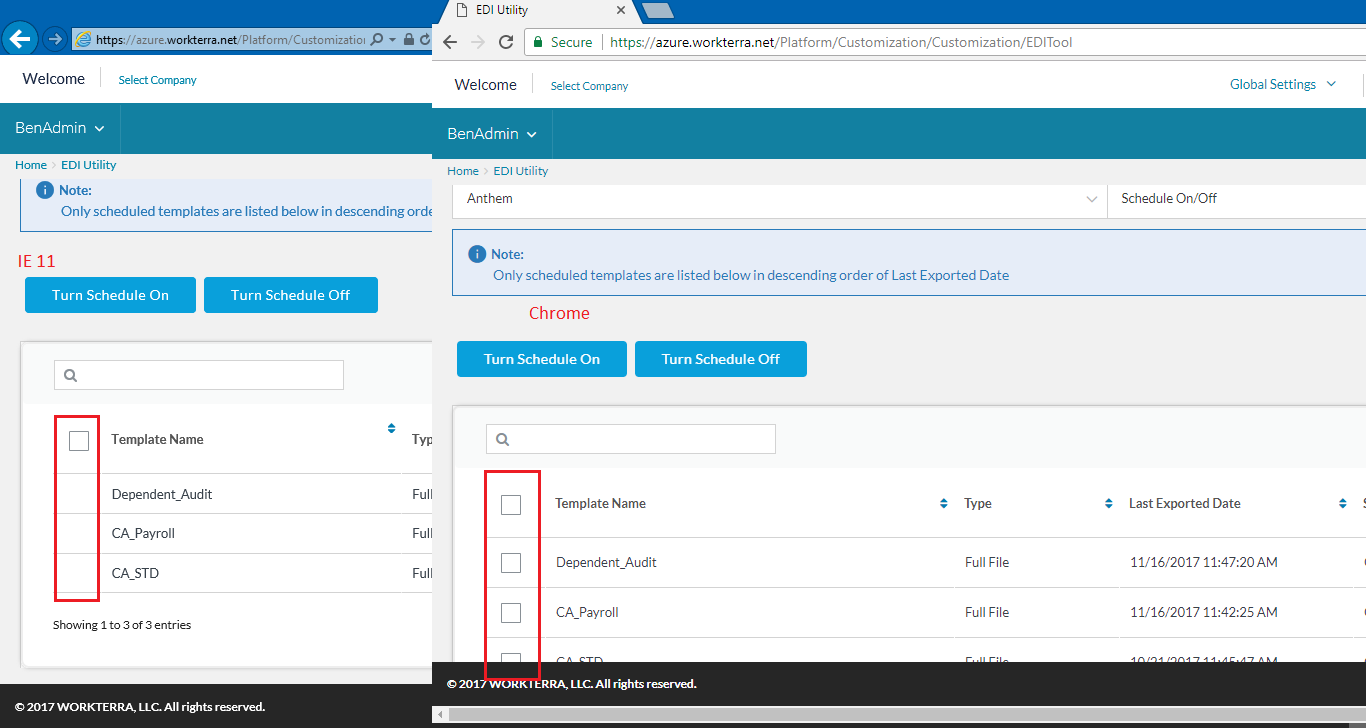The image size is (1366, 728).
Task: Click the Chrome back arrow
Action: (x=450, y=42)
